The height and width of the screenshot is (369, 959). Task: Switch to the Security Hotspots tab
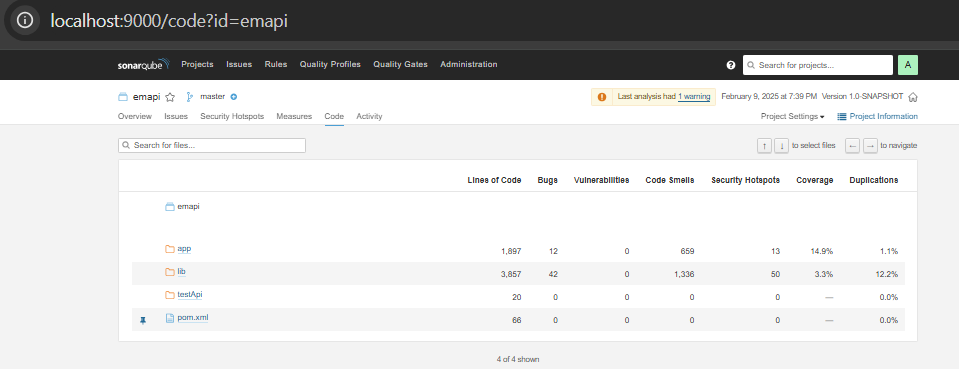(x=232, y=116)
